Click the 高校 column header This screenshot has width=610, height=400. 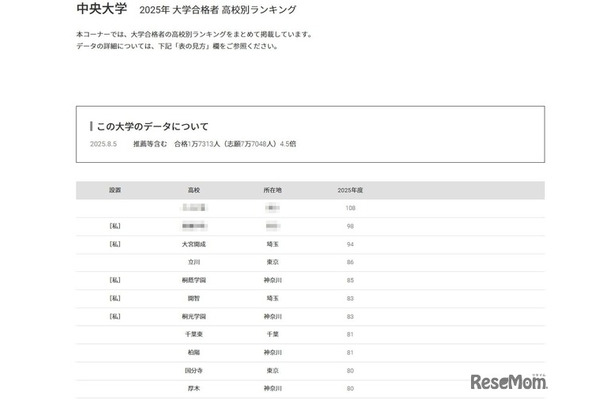(x=194, y=190)
